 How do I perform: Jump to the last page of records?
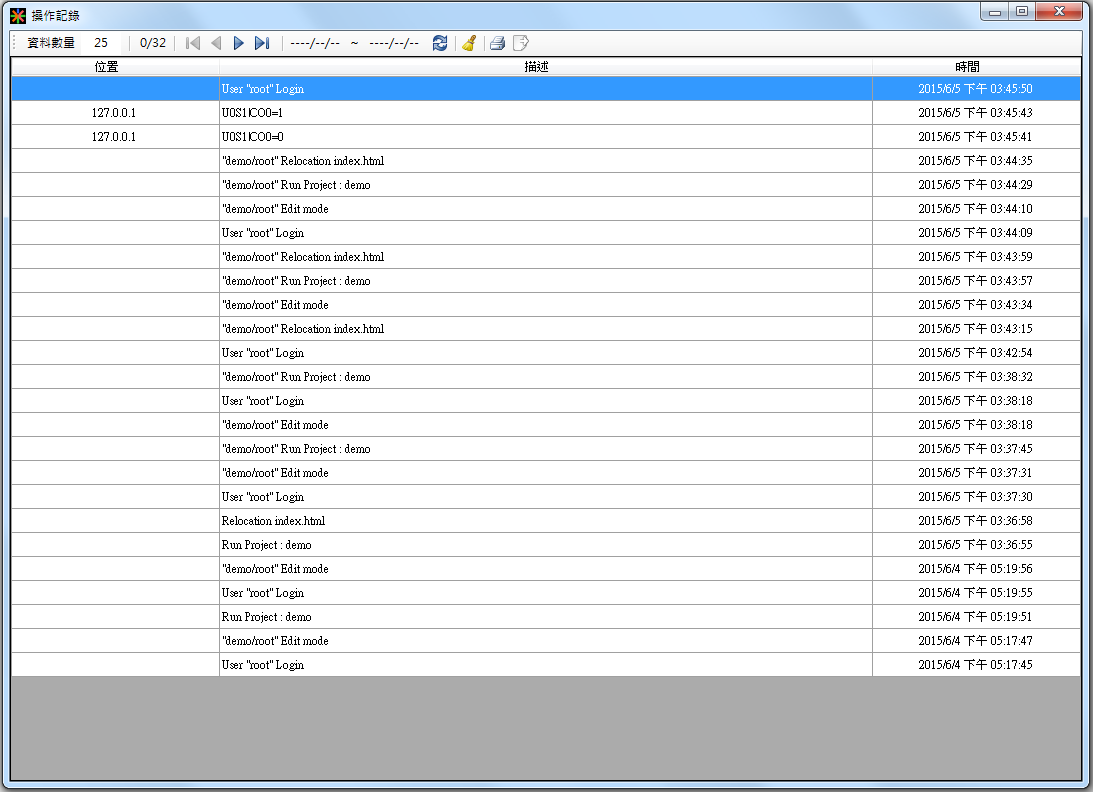pos(262,43)
